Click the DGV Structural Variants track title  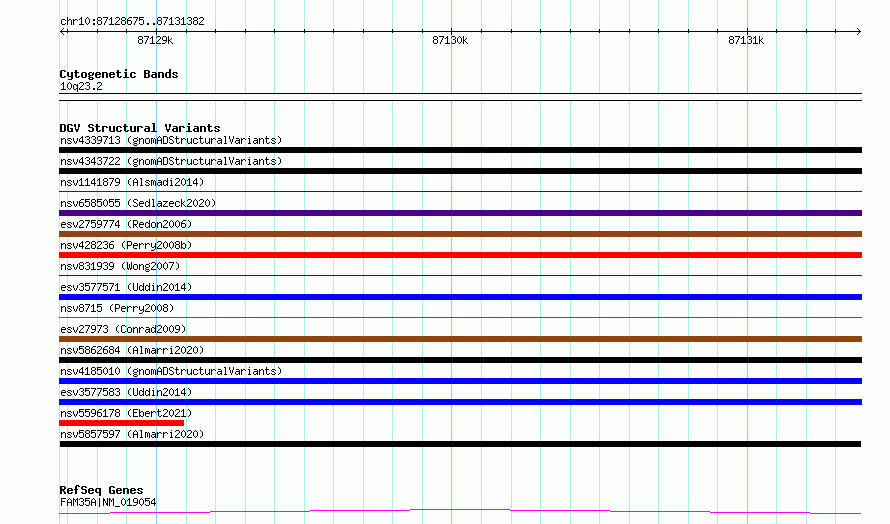point(140,128)
